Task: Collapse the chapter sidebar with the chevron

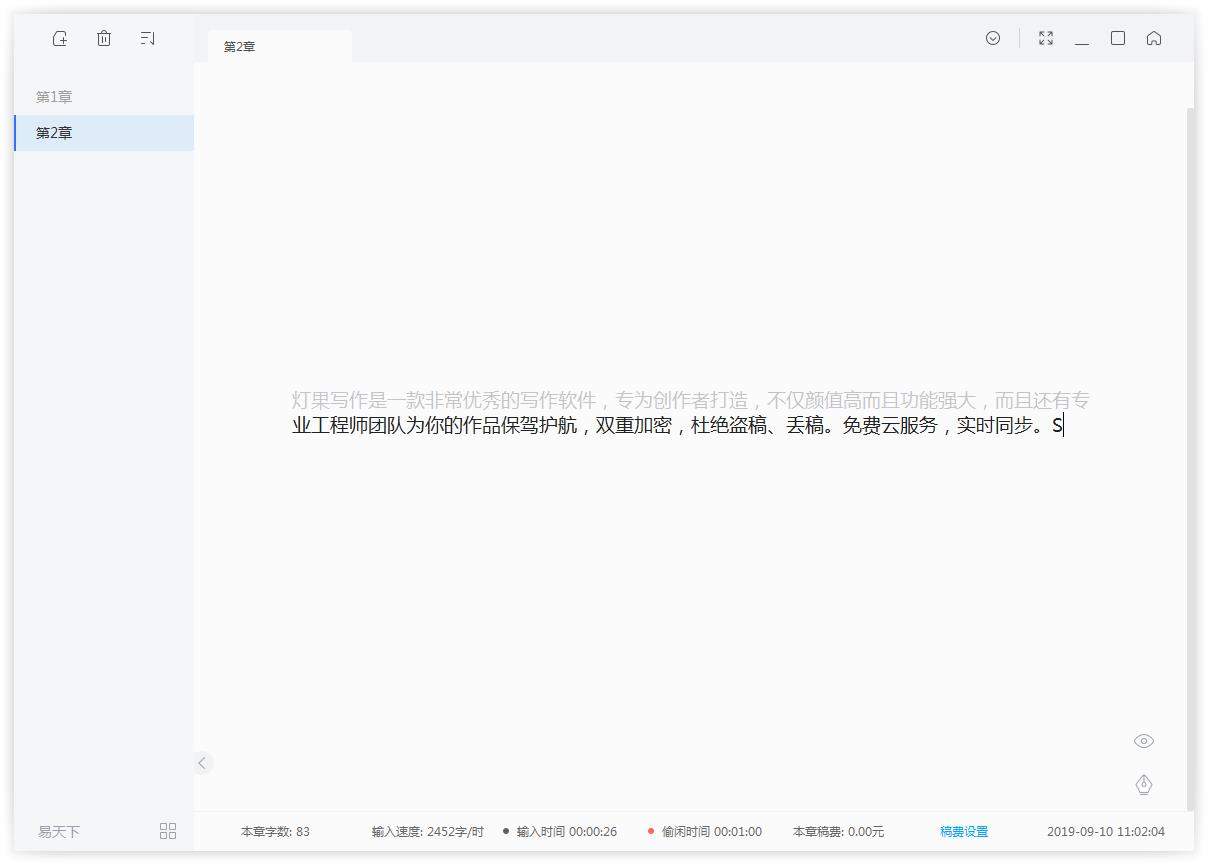Action: click(203, 762)
